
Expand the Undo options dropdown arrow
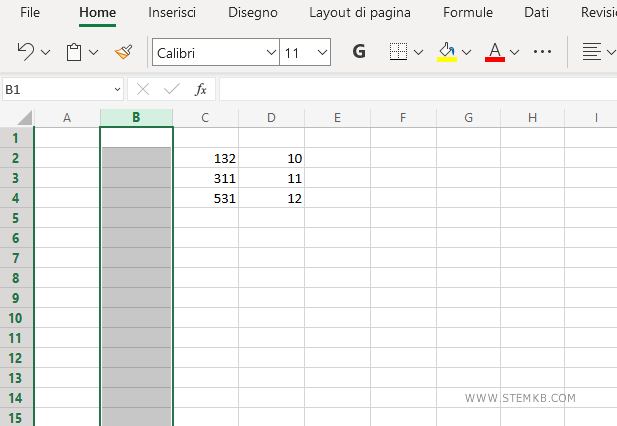point(45,52)
